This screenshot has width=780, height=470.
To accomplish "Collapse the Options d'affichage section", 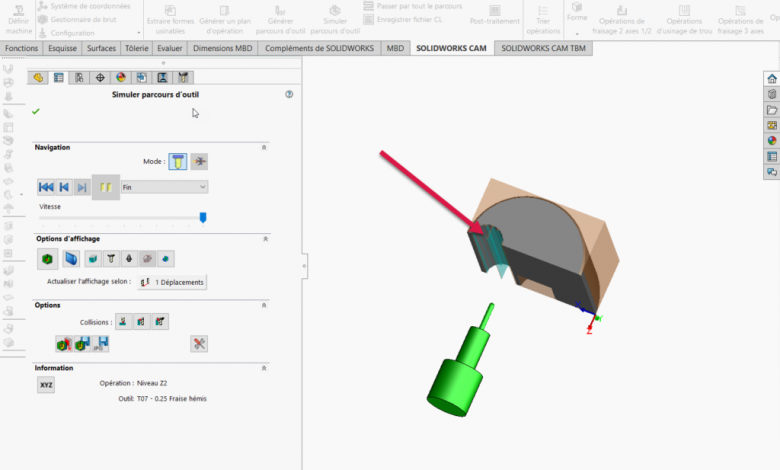I will click(x=265, y=239).
